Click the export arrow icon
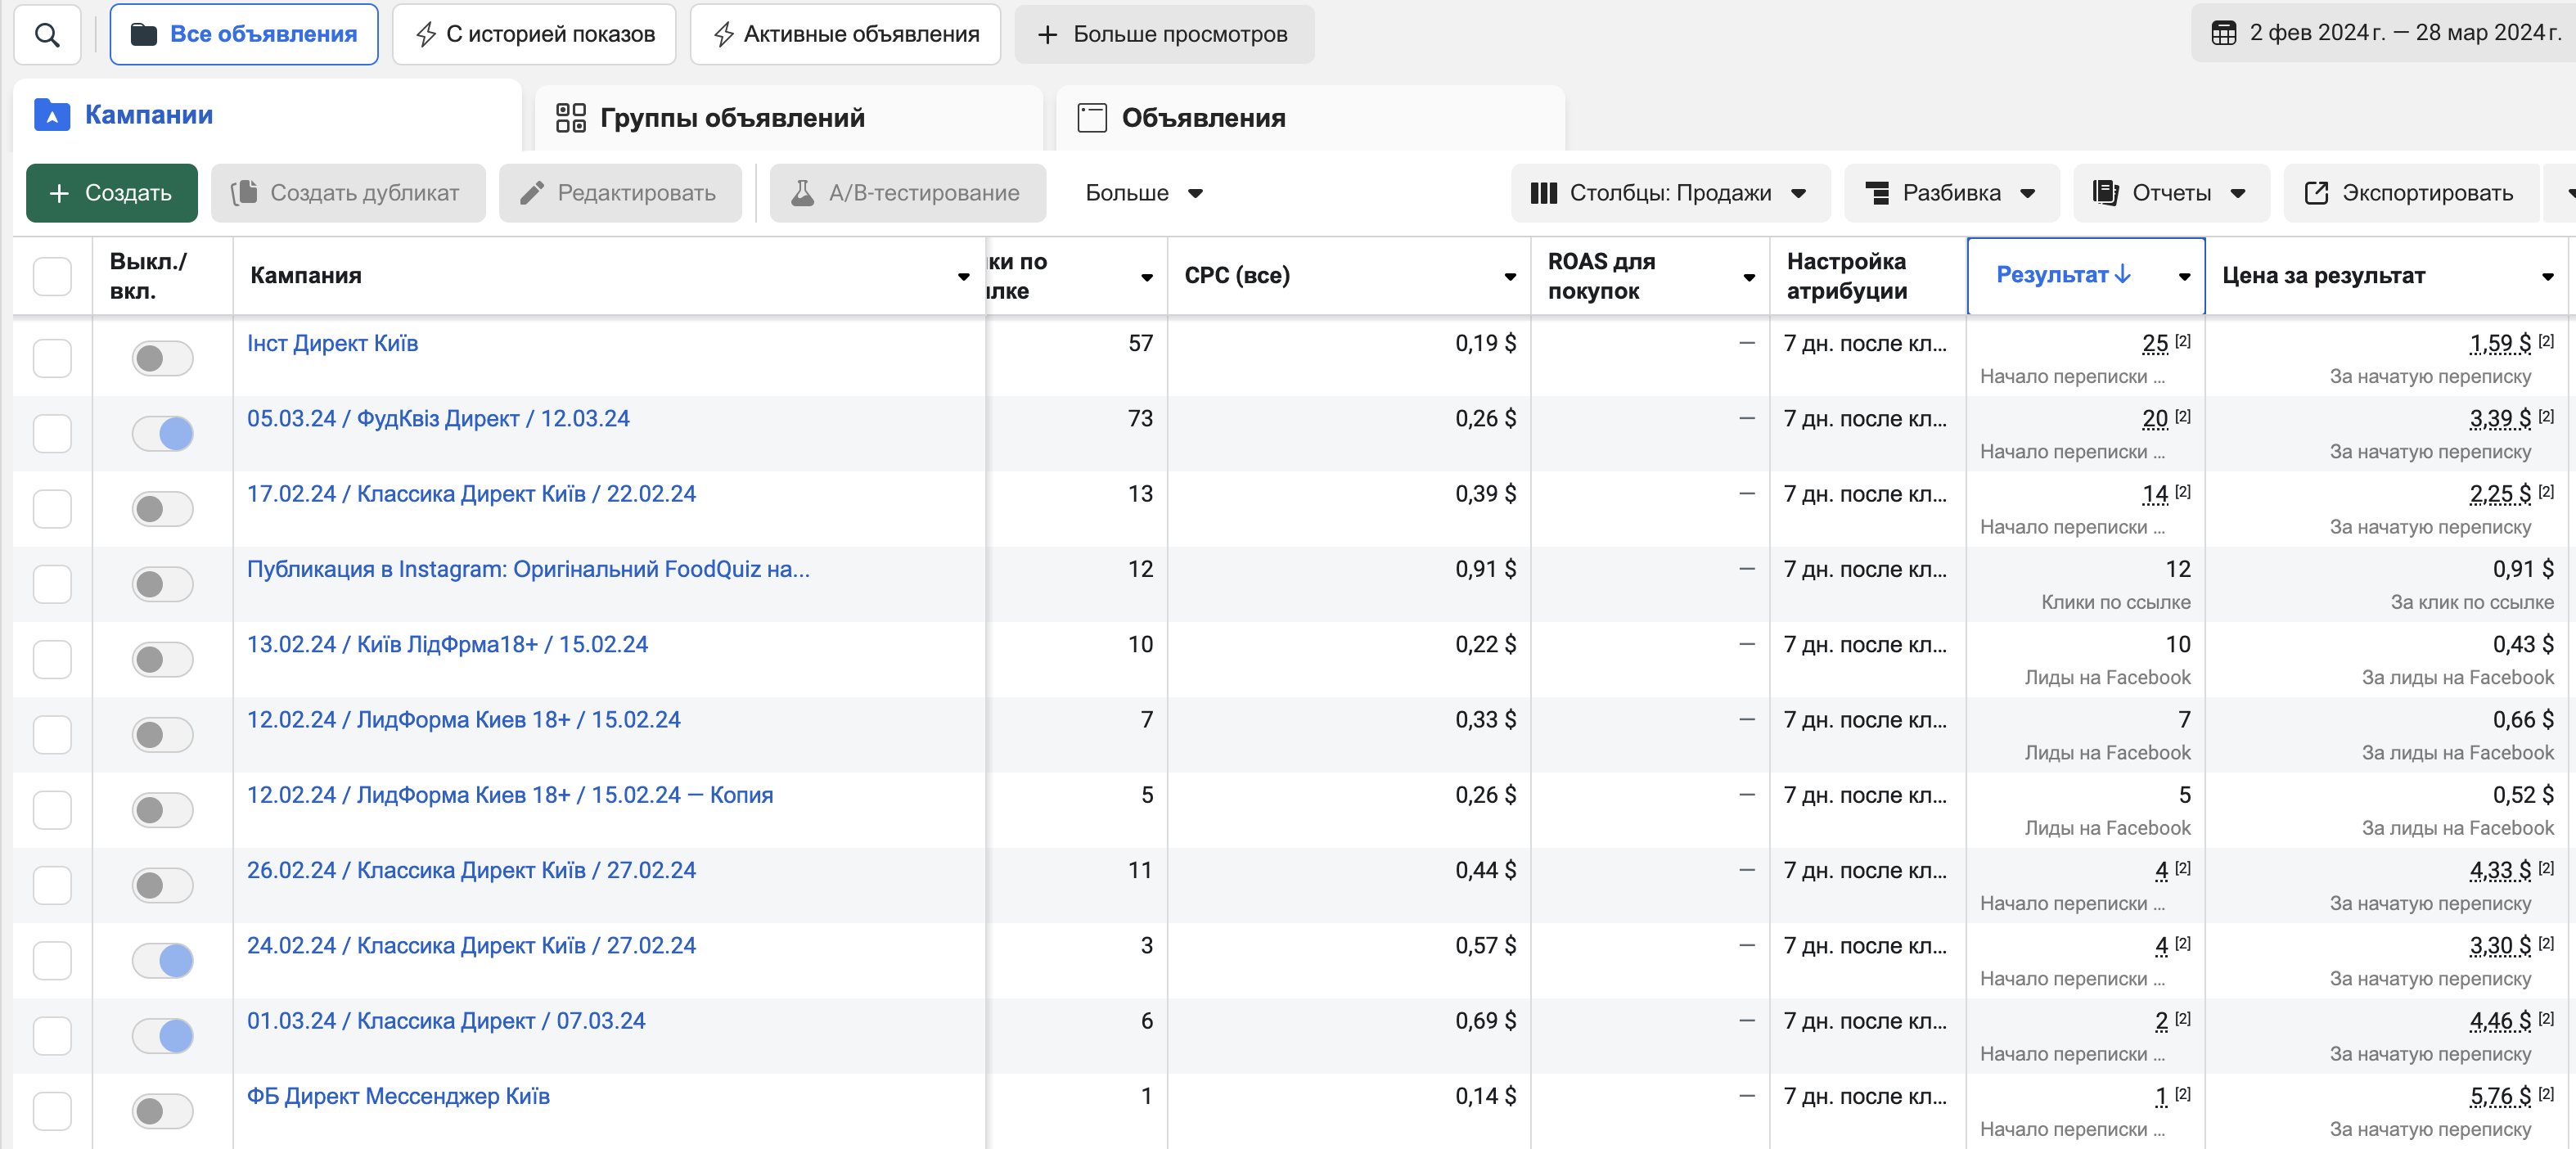Image resolution: width=2576 pixels, height=1149 pixels. coord(2316,193)
